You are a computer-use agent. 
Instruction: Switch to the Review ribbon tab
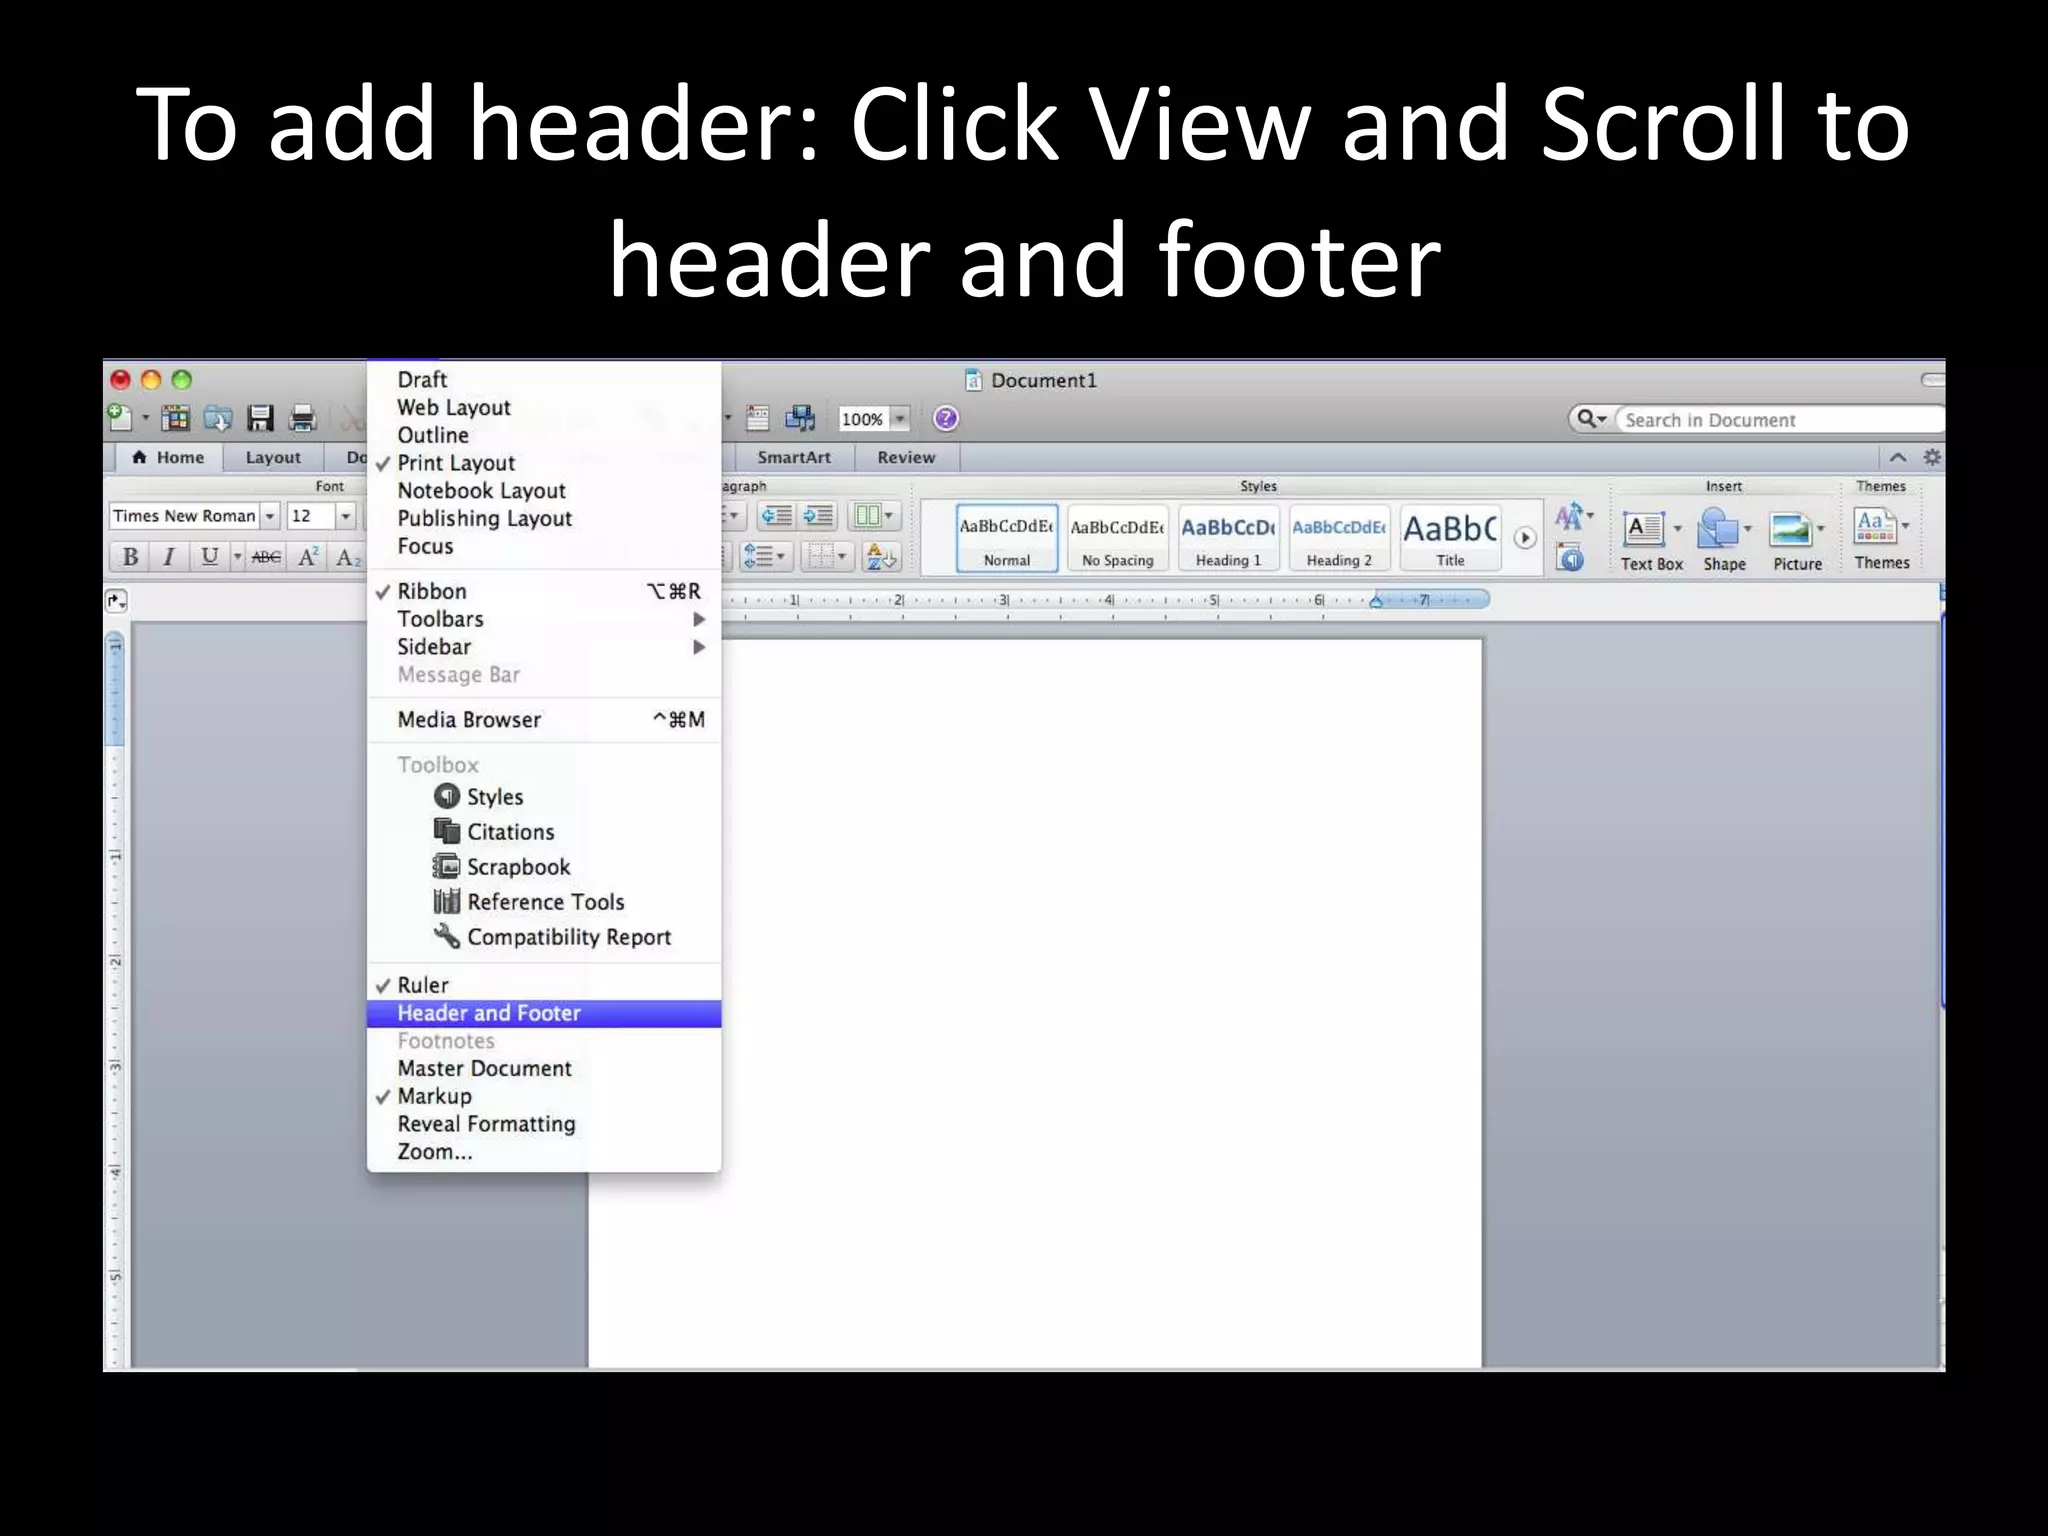pyautogui.click(x=906, y=457)
